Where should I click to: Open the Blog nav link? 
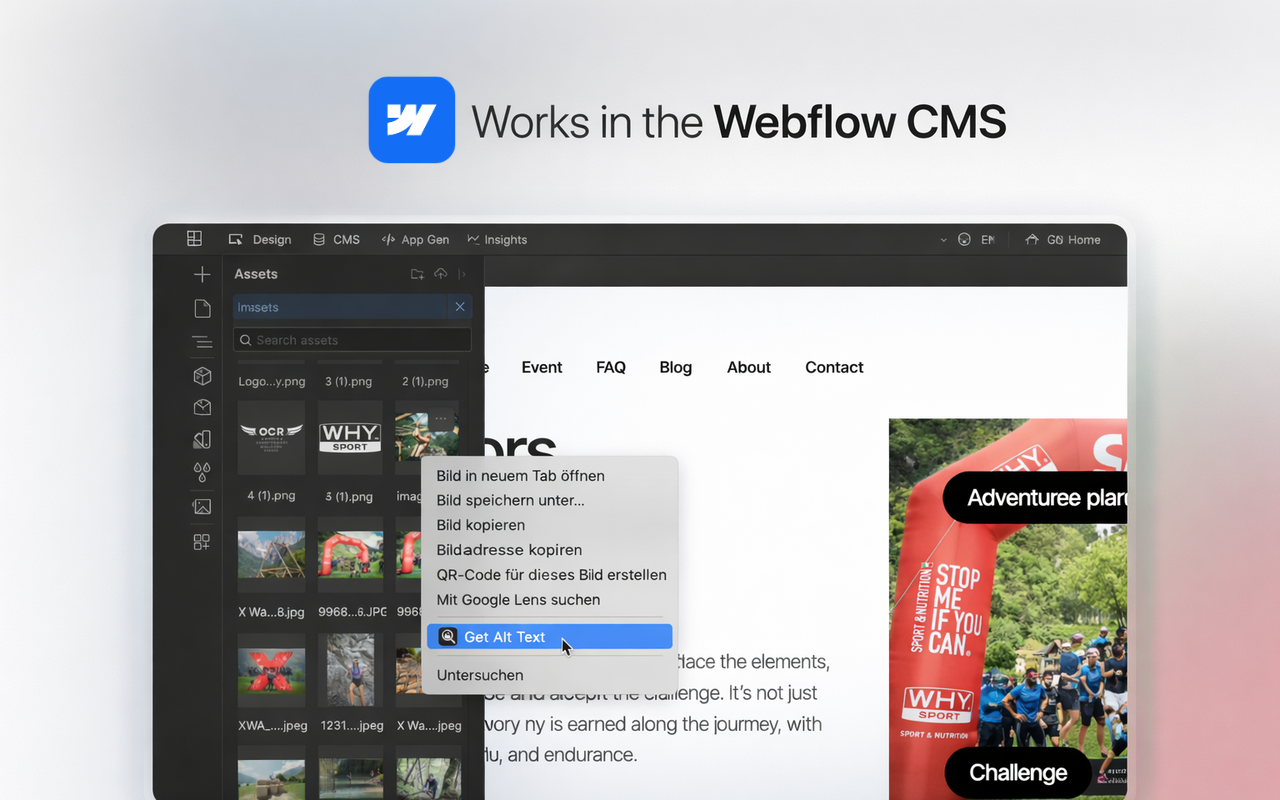click(676, 367)
